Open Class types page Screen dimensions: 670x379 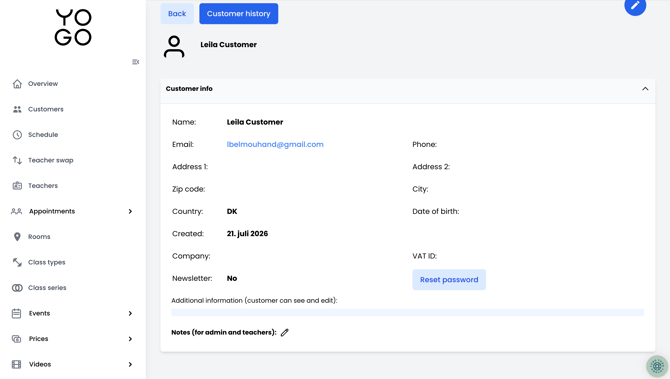click(47, 262)
